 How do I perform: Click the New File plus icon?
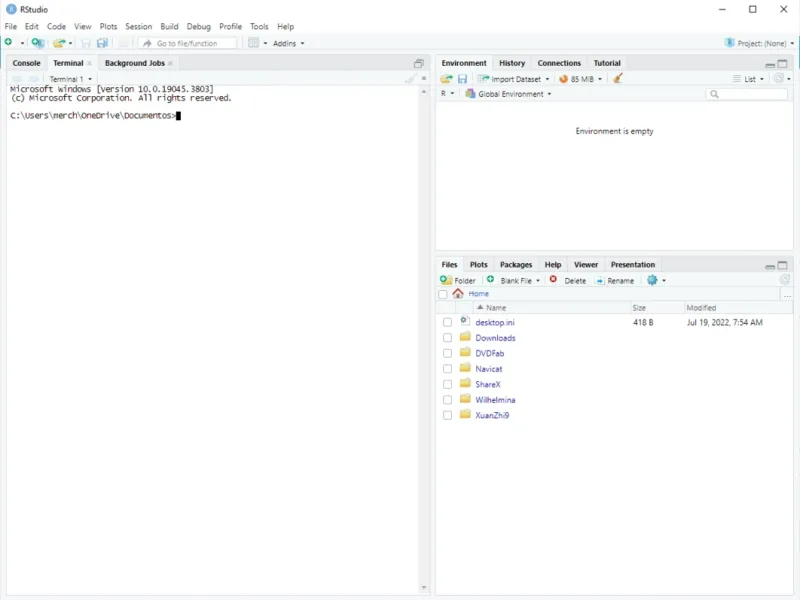point(9,42)
